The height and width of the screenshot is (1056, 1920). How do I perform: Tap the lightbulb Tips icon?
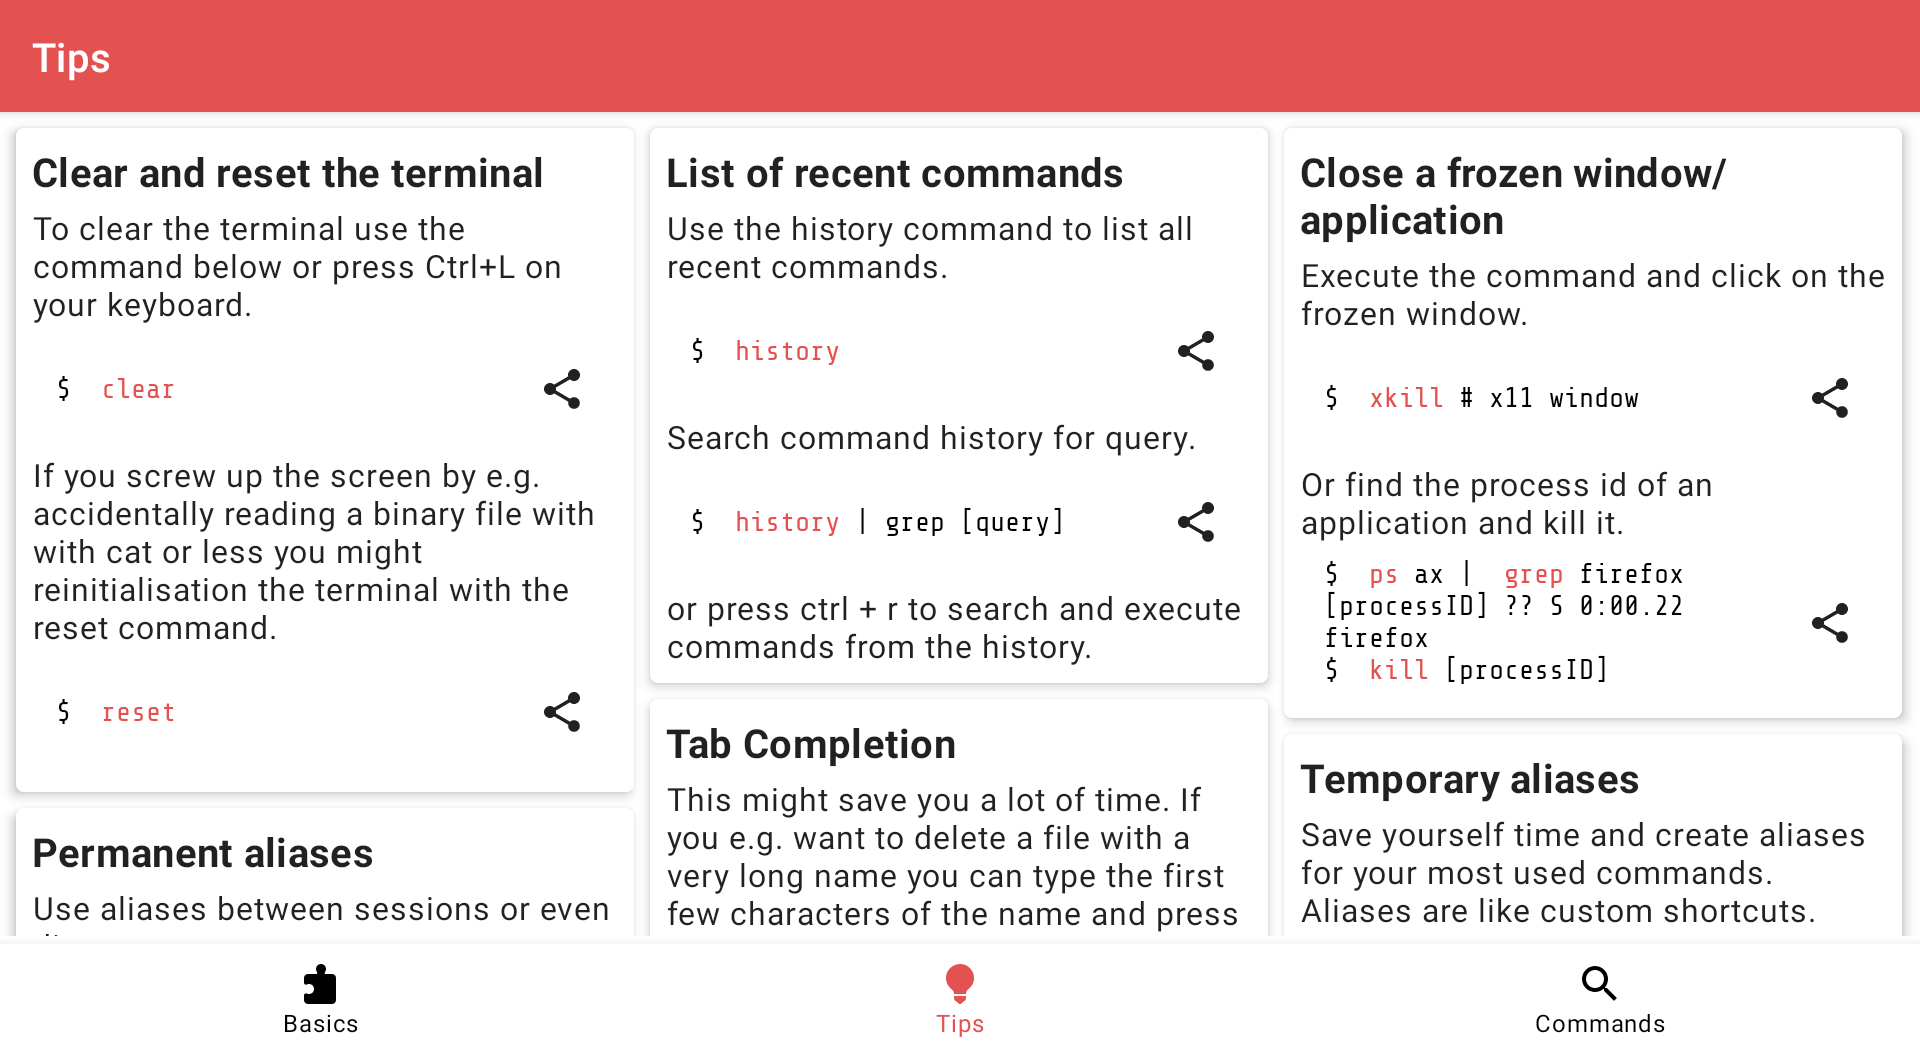click(x=960, y=984)
